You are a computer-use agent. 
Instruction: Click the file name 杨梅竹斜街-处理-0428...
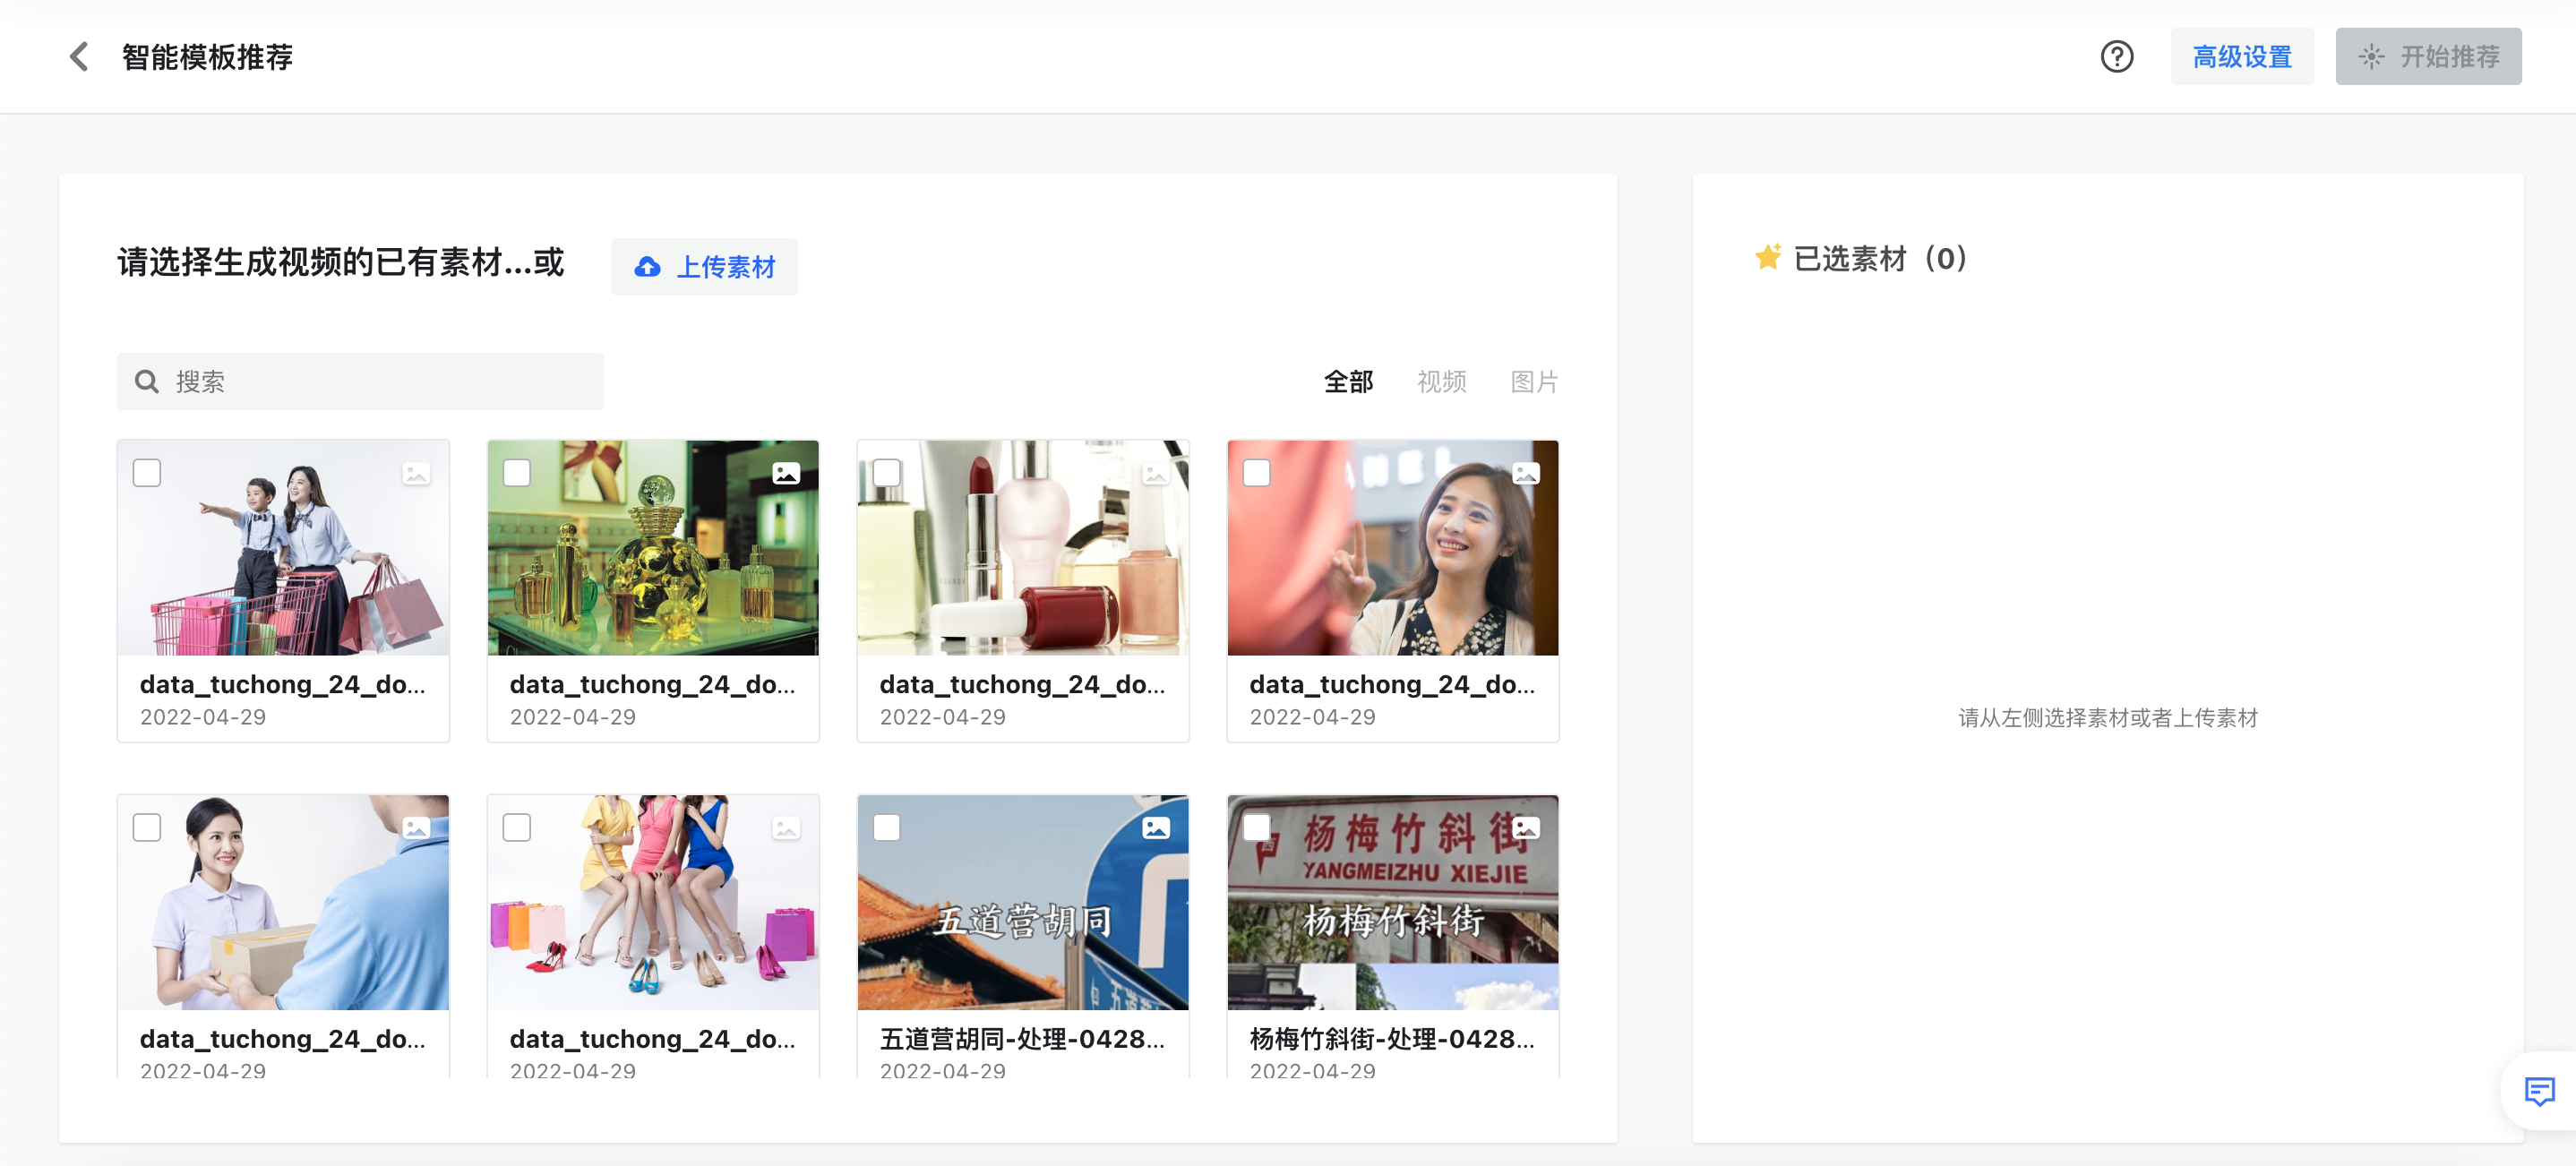[1392, 1039]
